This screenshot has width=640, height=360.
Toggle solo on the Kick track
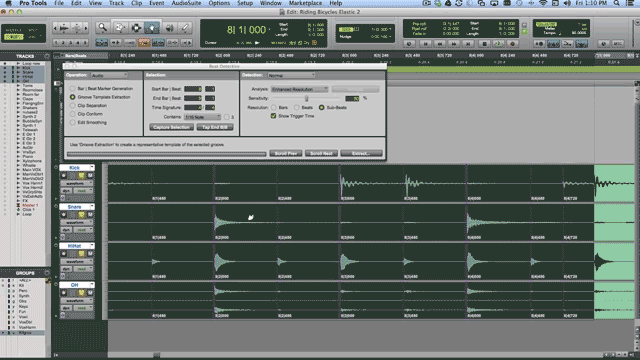tap(81, 176)
